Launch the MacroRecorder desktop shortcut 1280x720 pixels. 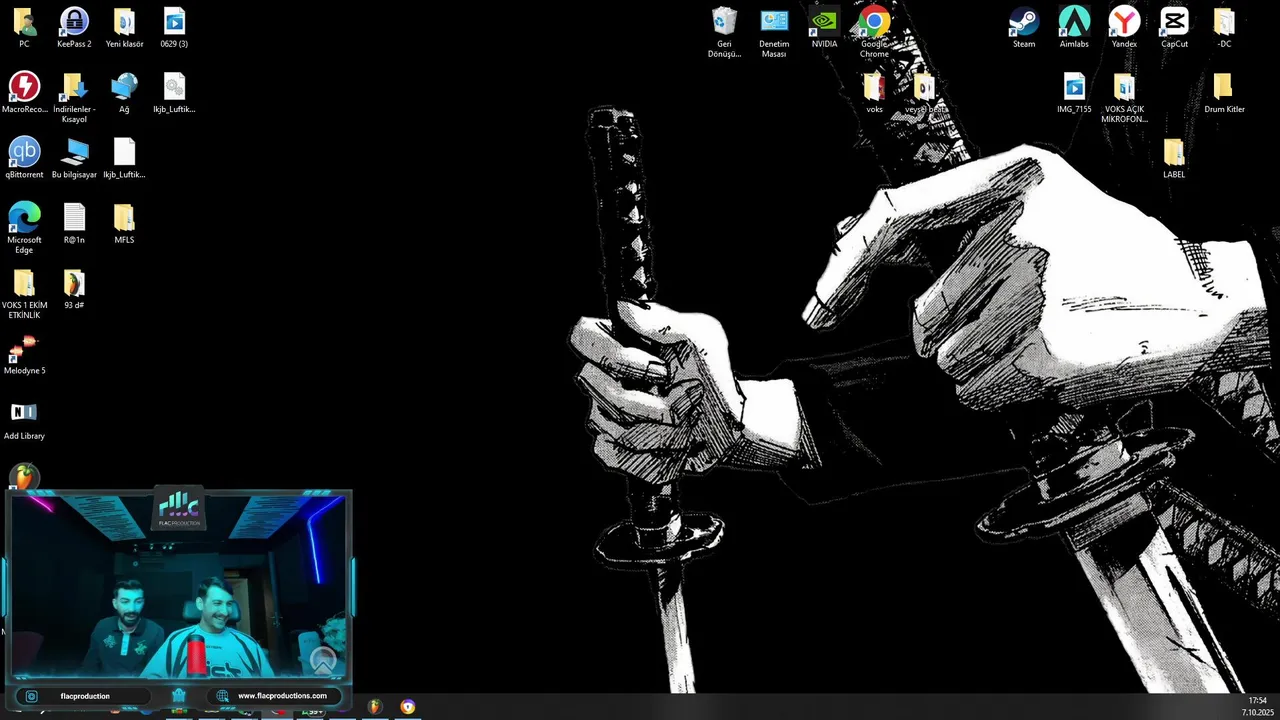(24, 92)
